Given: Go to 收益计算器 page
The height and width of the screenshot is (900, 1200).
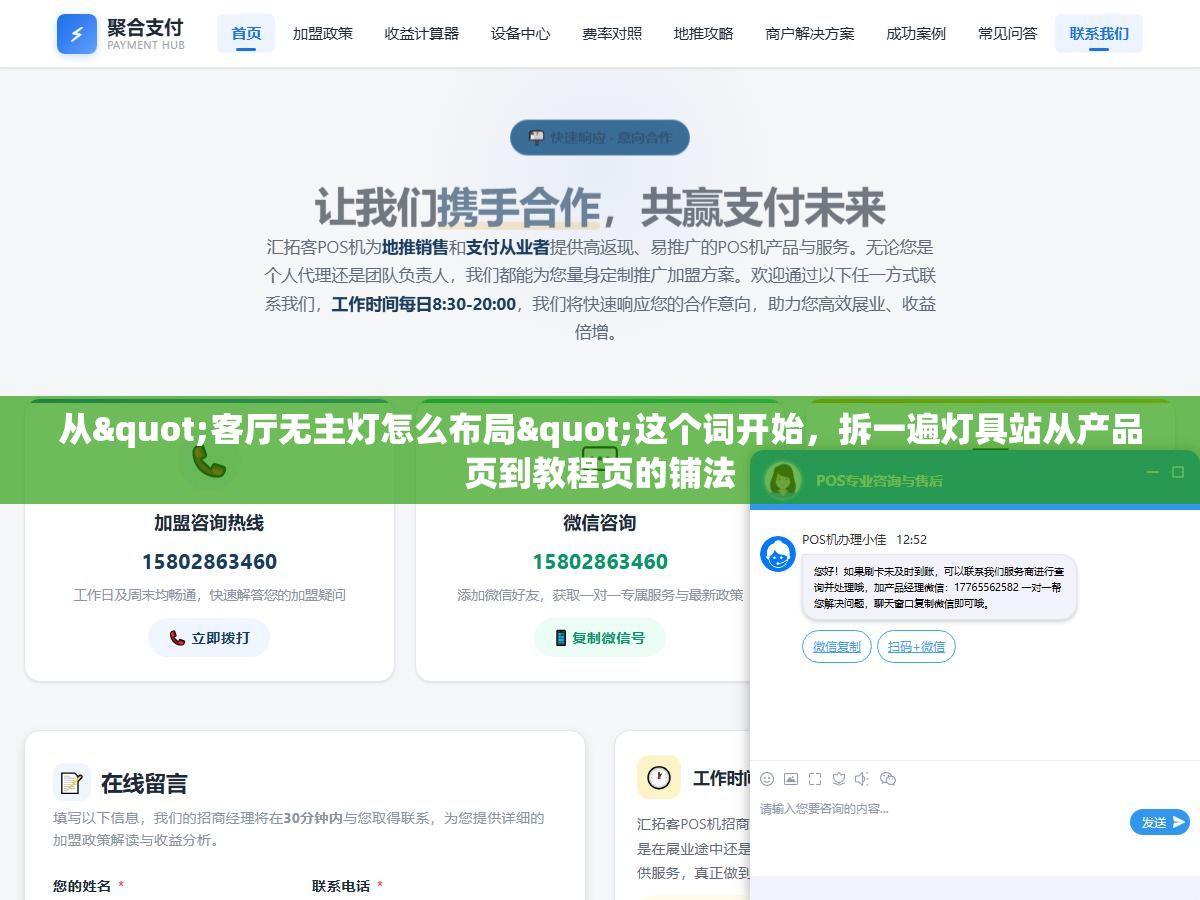Looking at the screenshot, I should (x=422, y=33).
